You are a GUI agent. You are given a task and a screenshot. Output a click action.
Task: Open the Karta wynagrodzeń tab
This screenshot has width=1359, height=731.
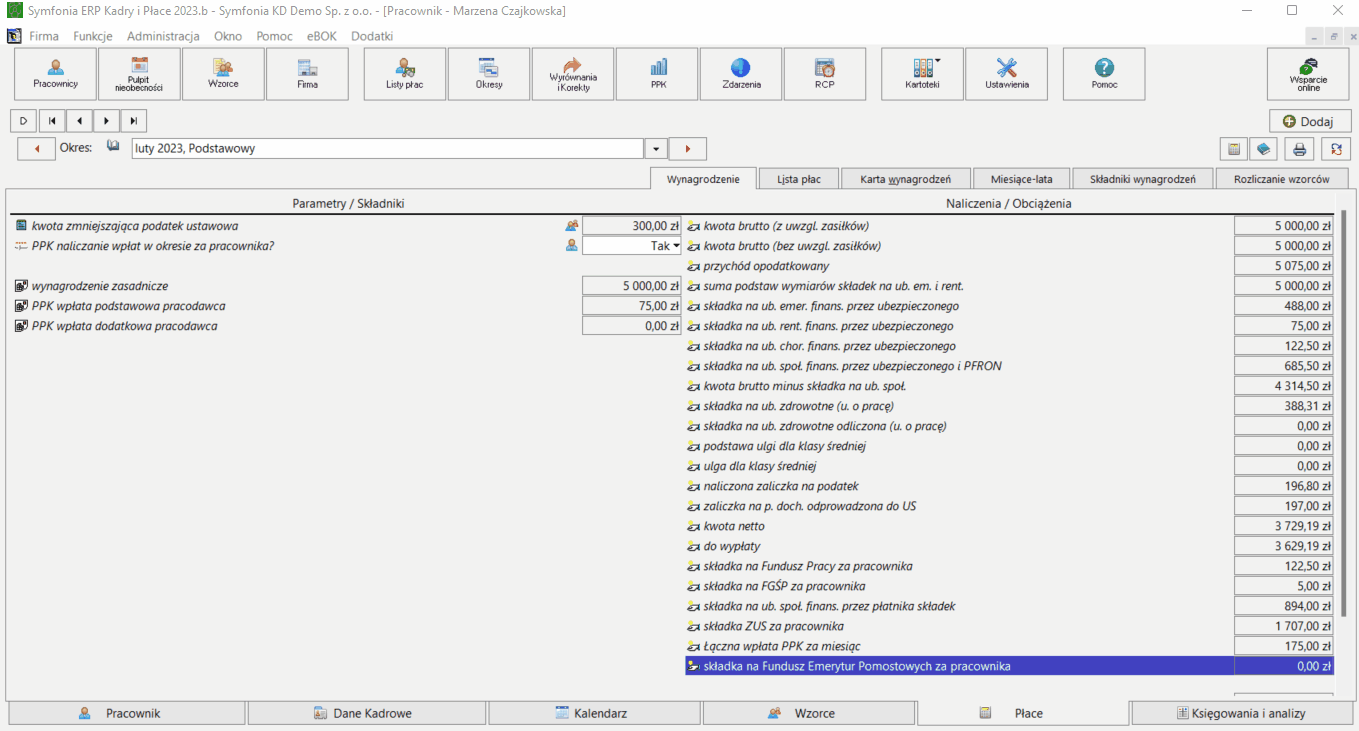click(x=906, y=179)
